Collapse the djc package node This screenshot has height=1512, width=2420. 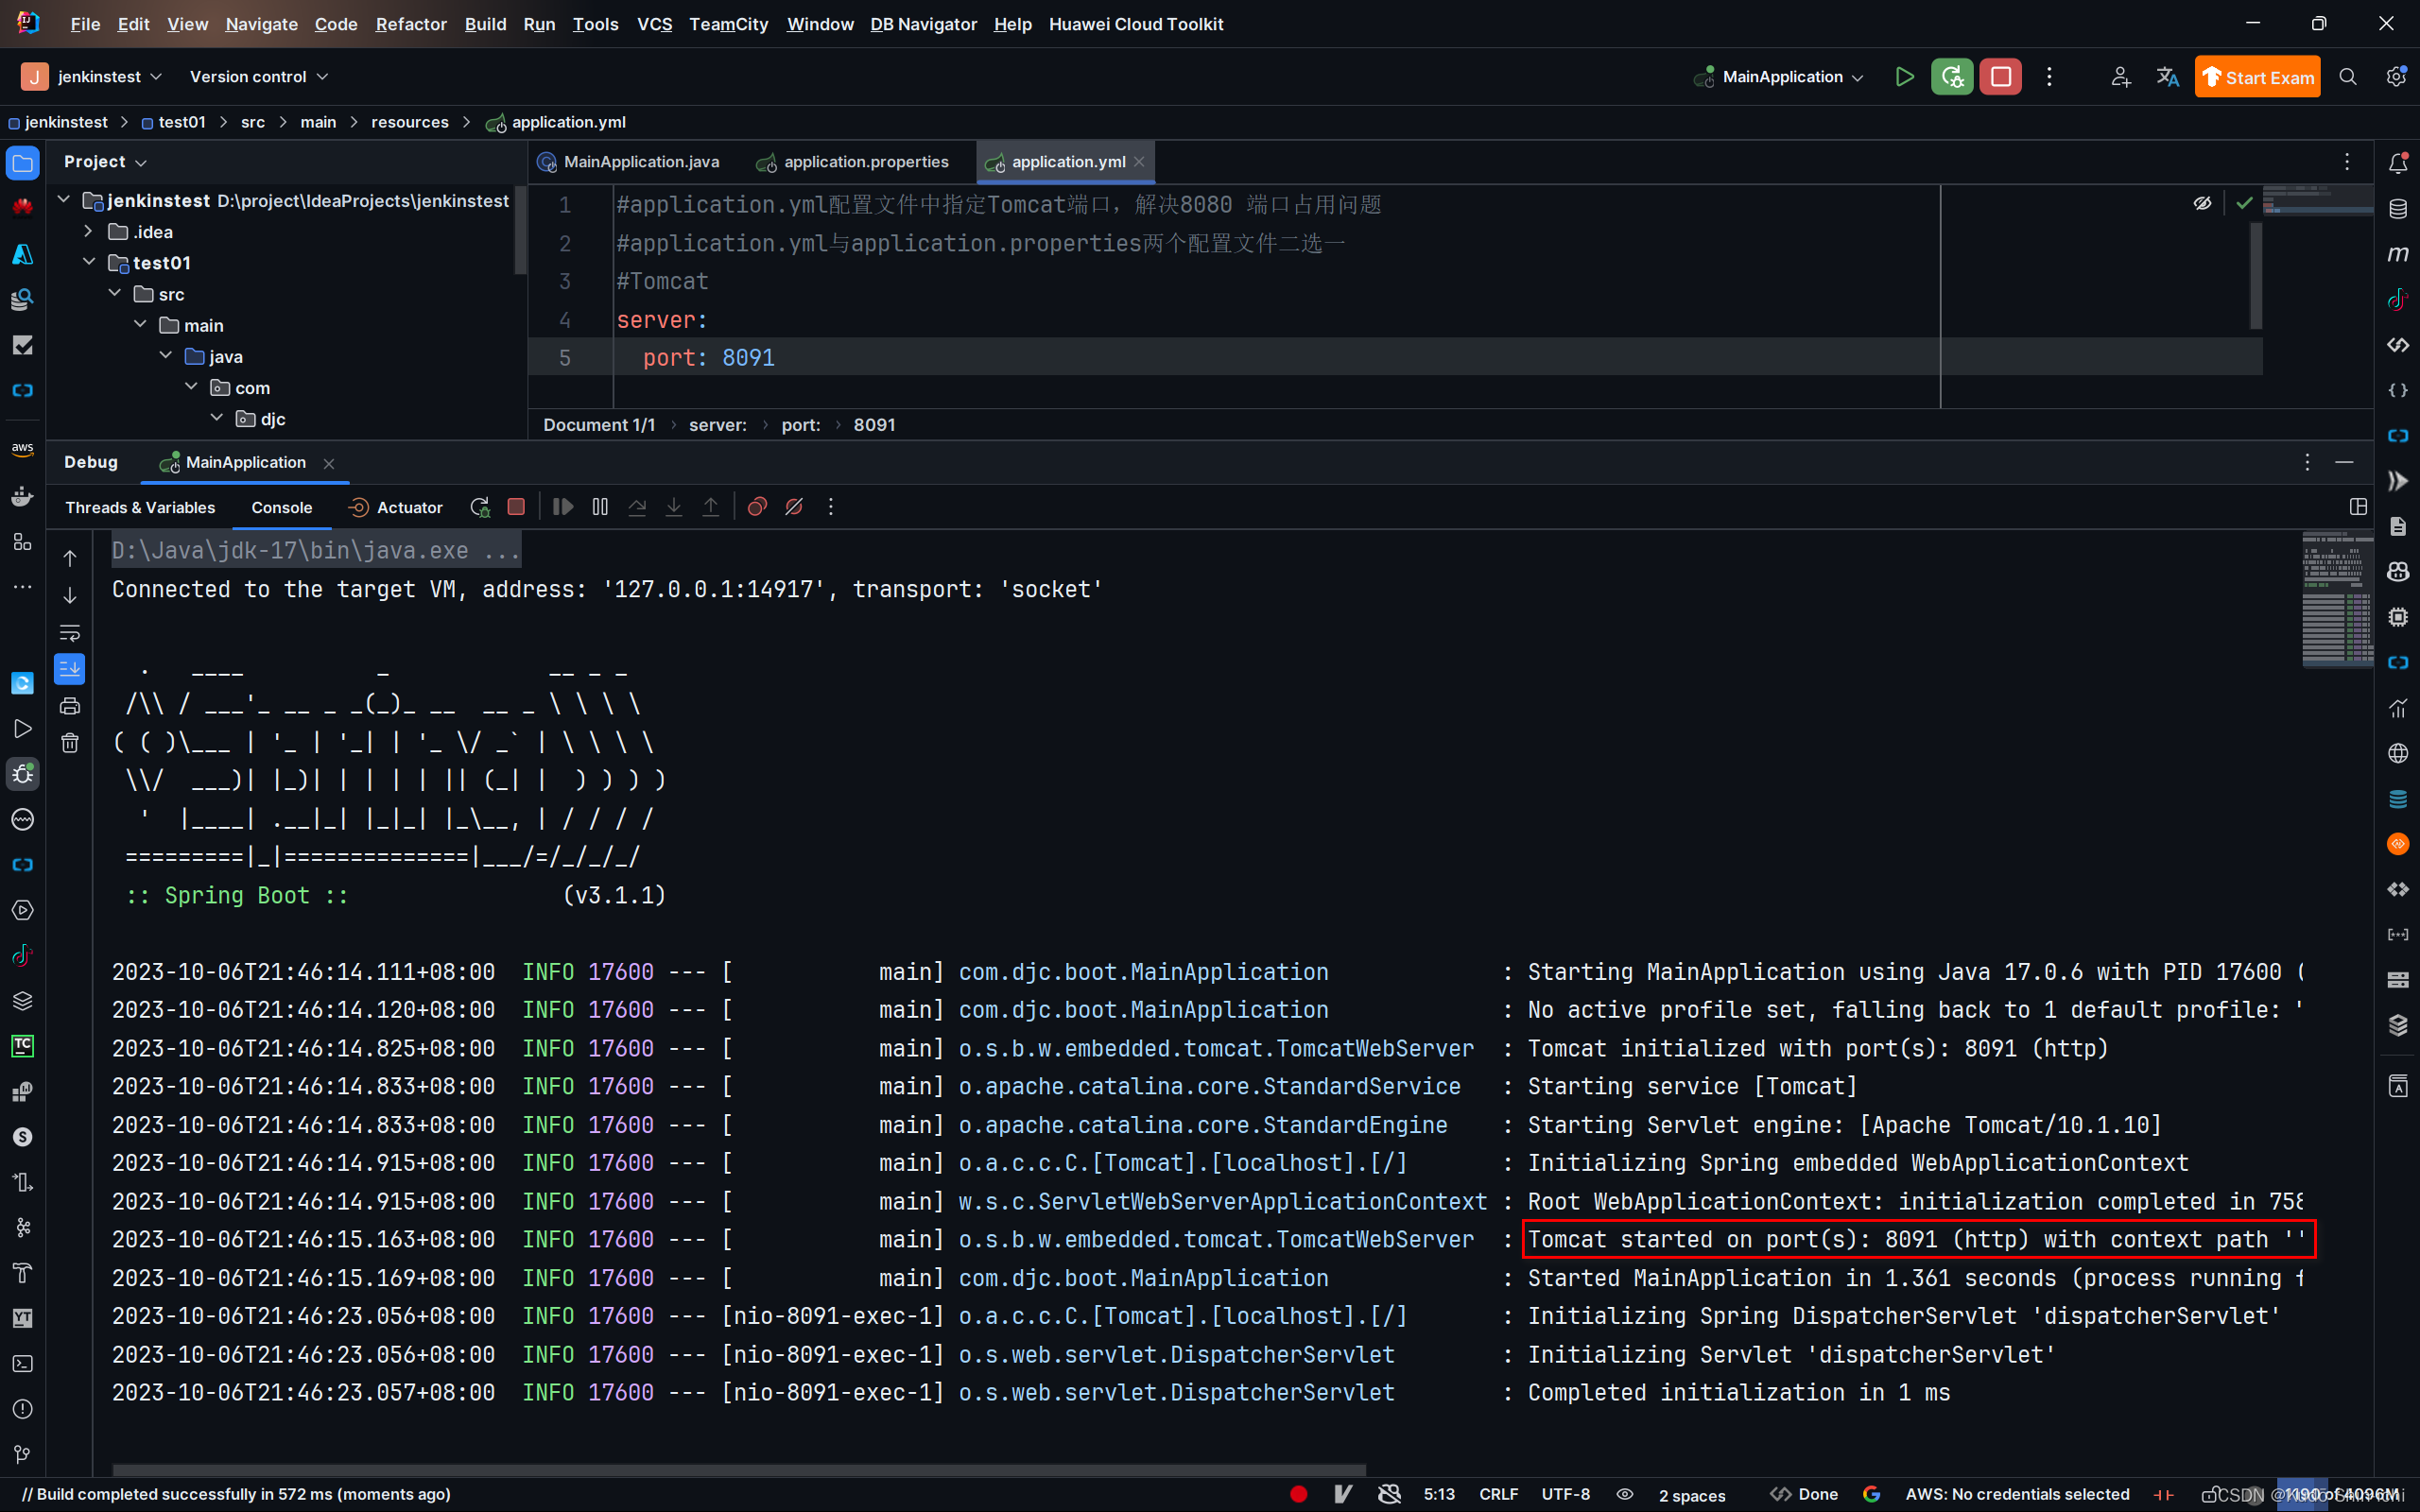coord(216,418)
